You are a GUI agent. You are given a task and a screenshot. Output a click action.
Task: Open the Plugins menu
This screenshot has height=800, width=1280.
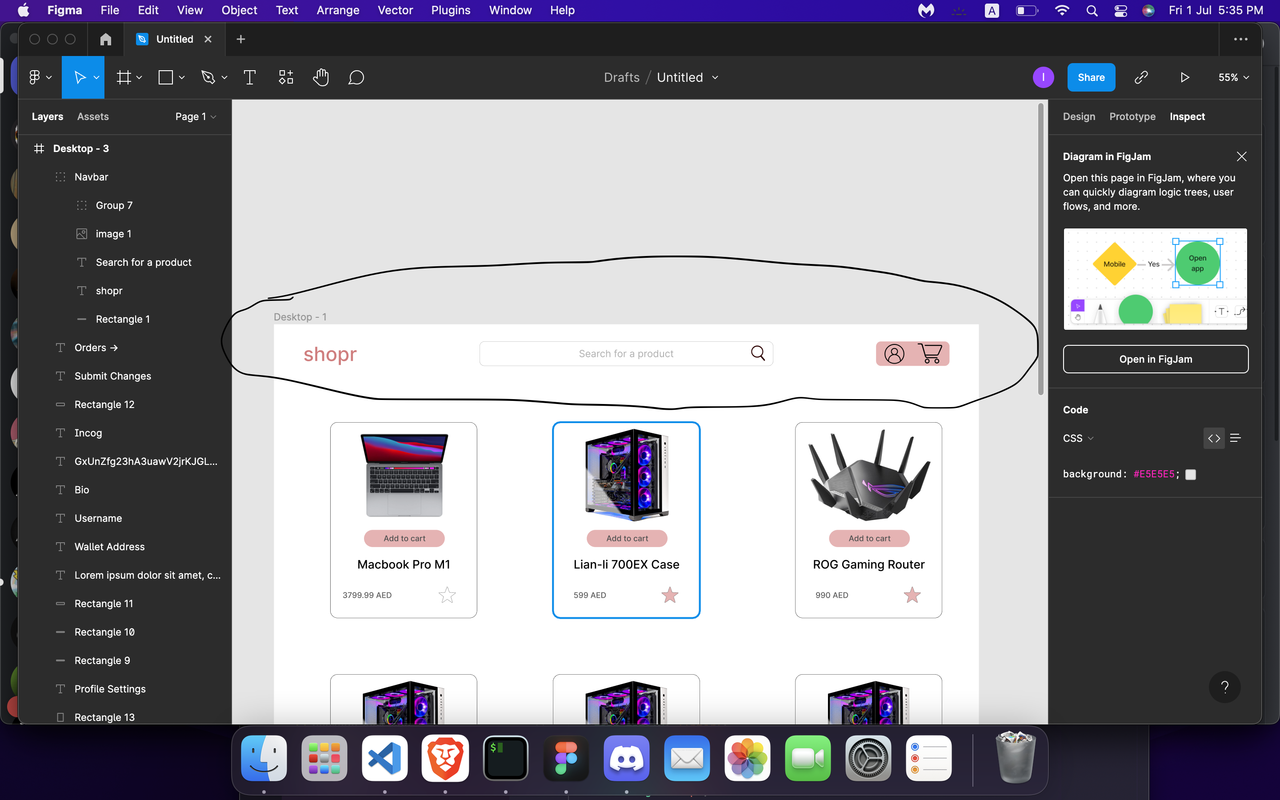point(451,10)
